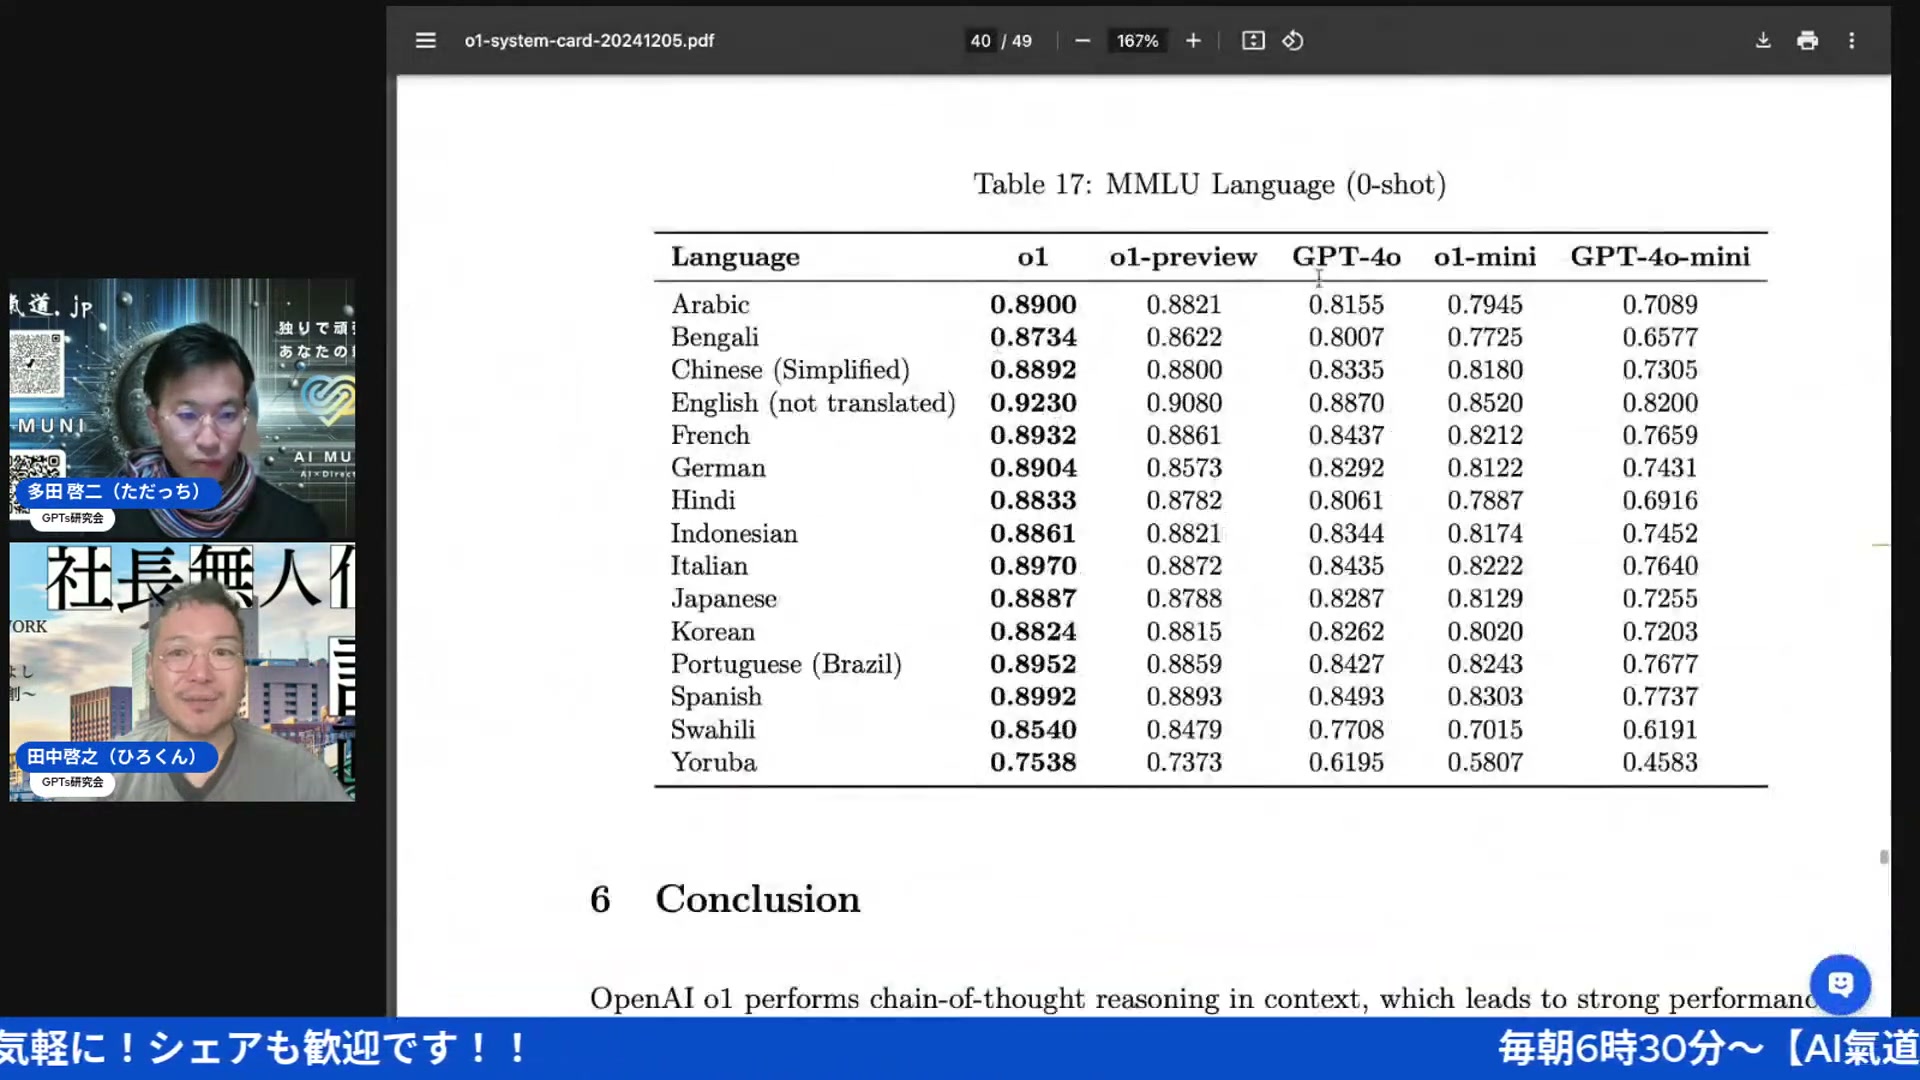
Task: Click the Table 17 caption text
Action: pyautogui.click(x=1210, y=184)
